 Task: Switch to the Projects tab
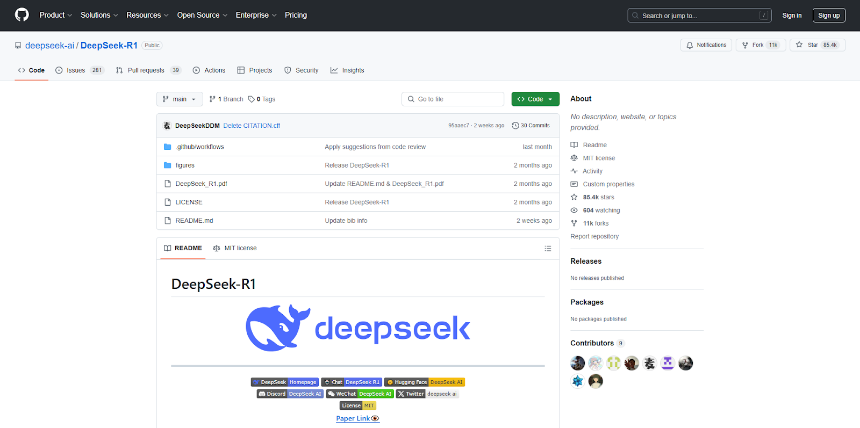point(254,70)
